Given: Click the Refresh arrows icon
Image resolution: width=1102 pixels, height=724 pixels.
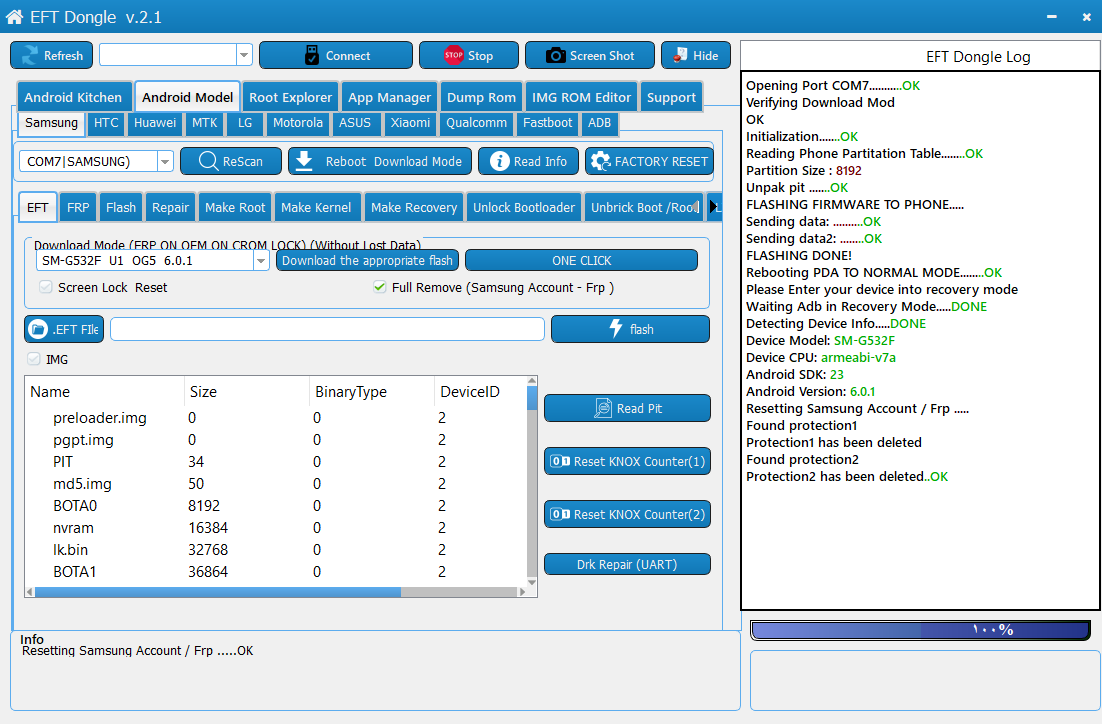Looking at the screenshot, I should [30, 56].
